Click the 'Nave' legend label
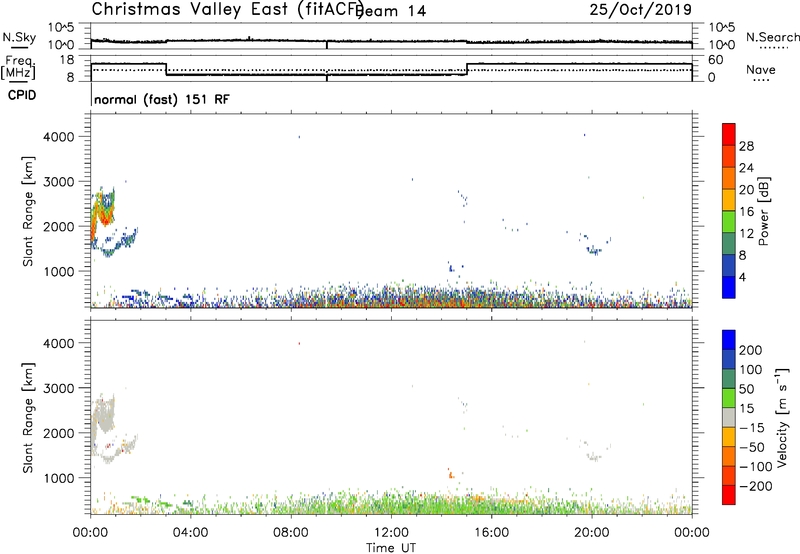 (x=761, y=69)
